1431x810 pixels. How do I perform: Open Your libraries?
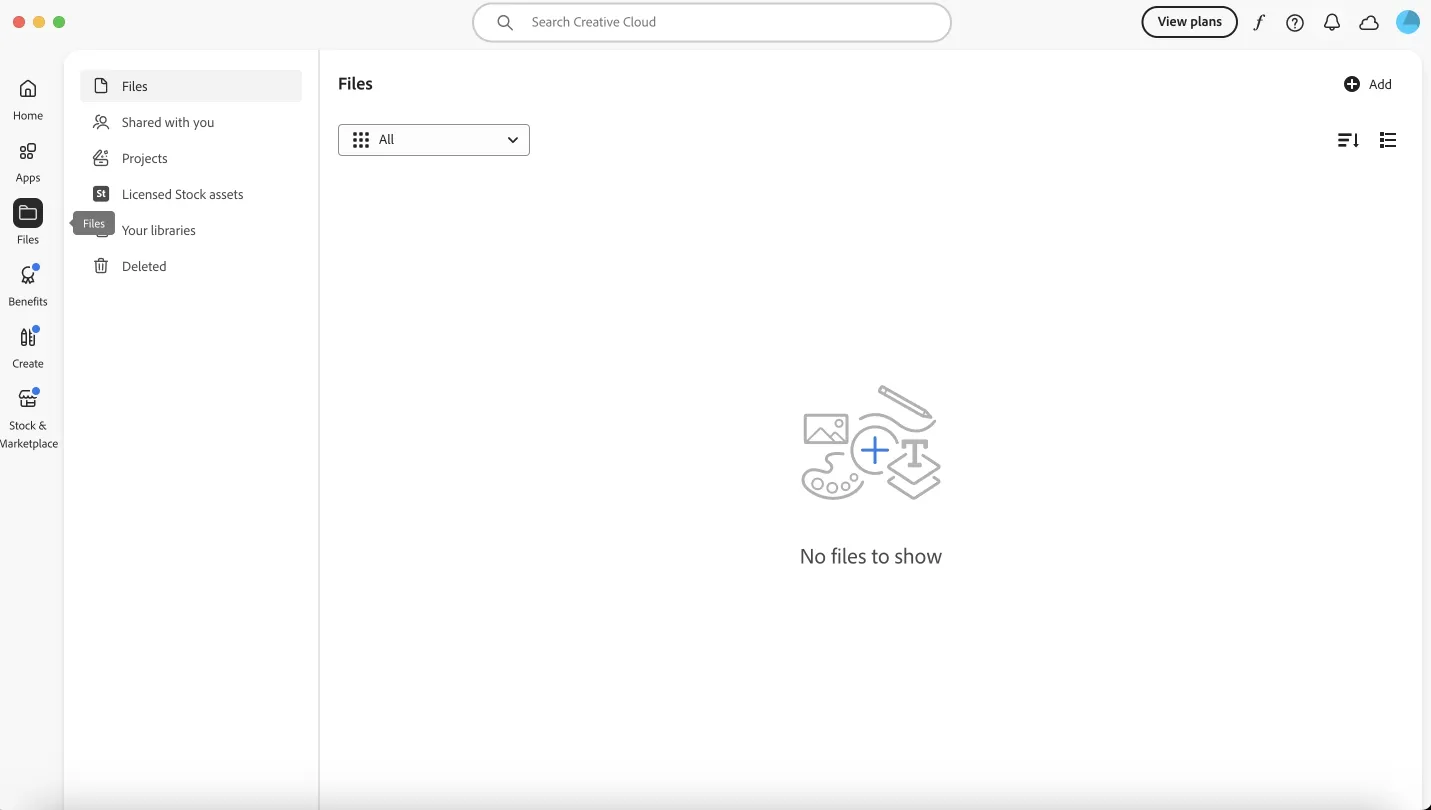point(158,230)
